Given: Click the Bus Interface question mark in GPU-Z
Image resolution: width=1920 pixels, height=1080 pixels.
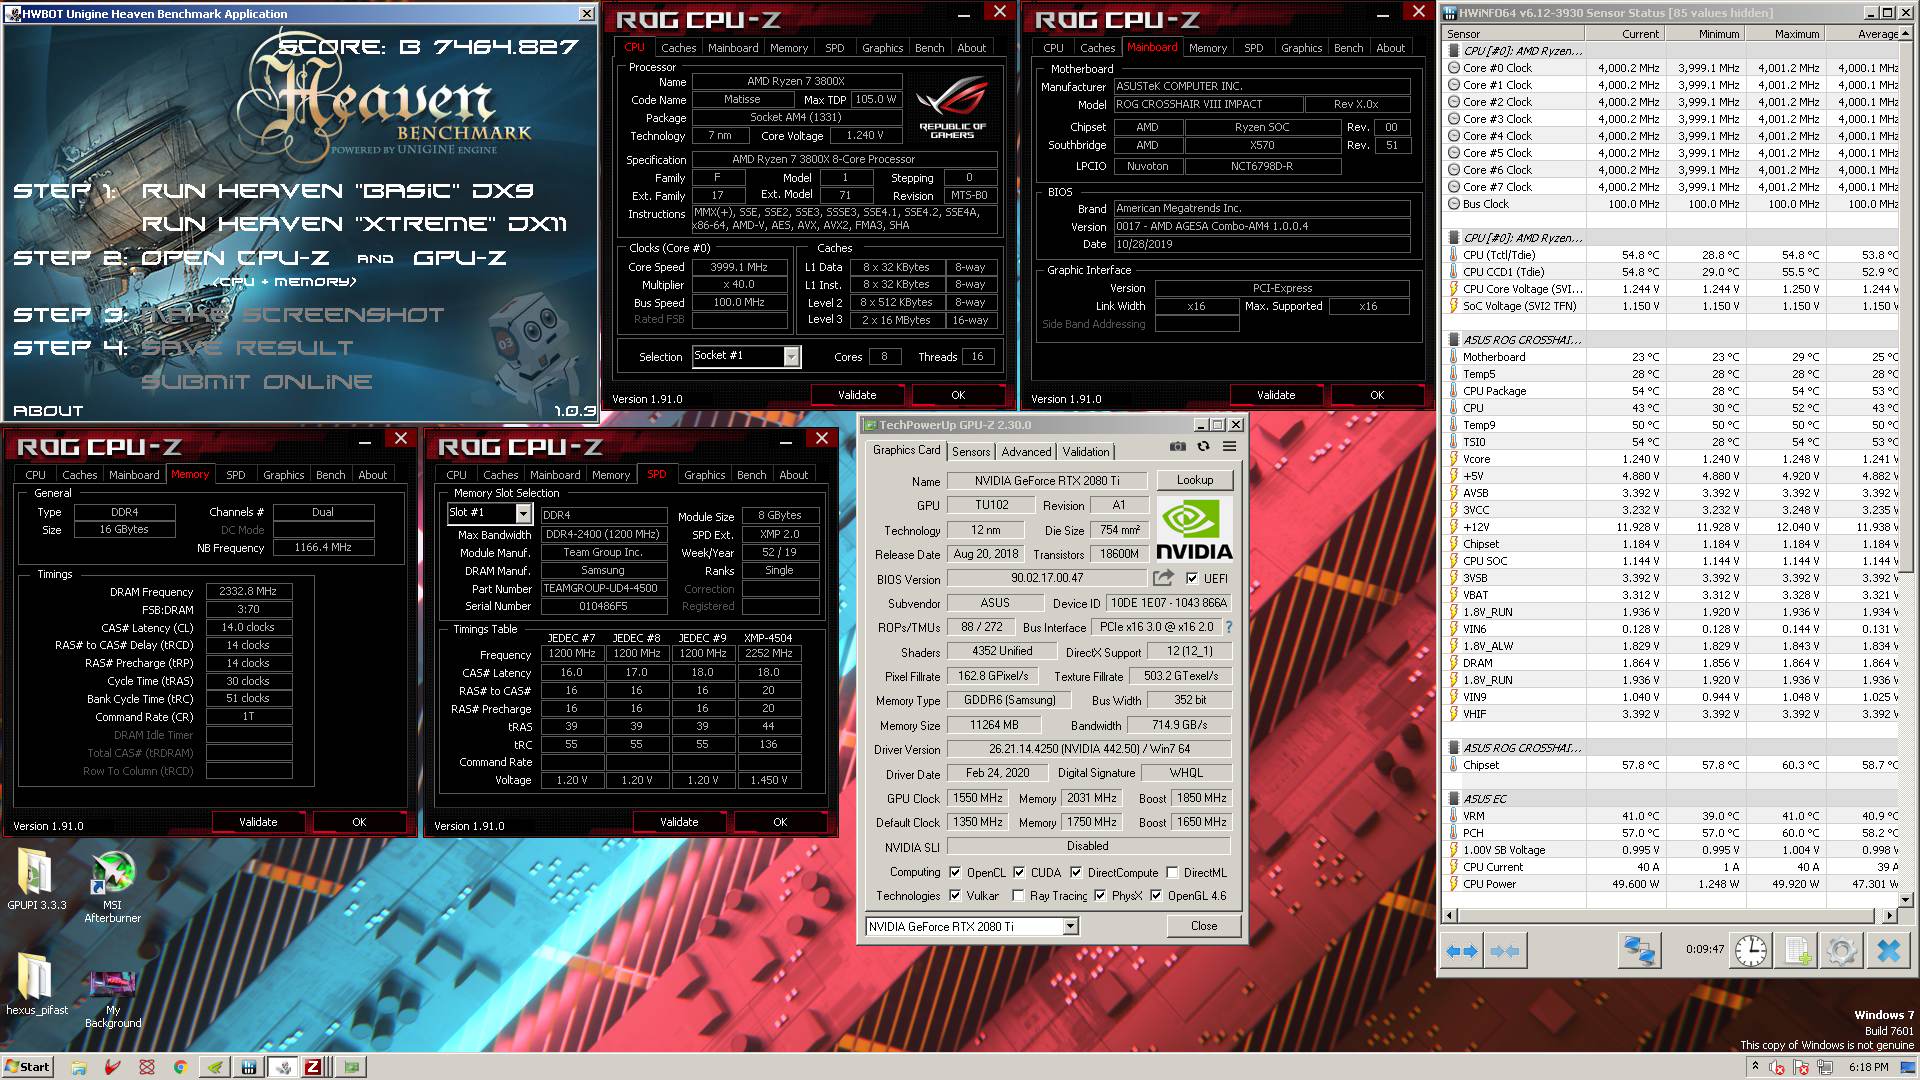Looking at the screenshot, I should pos(1228,627).
